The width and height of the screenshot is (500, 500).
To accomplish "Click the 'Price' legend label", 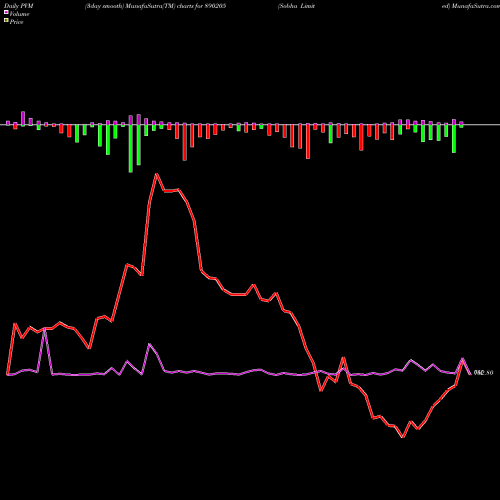I will click(x=16, y=22).
